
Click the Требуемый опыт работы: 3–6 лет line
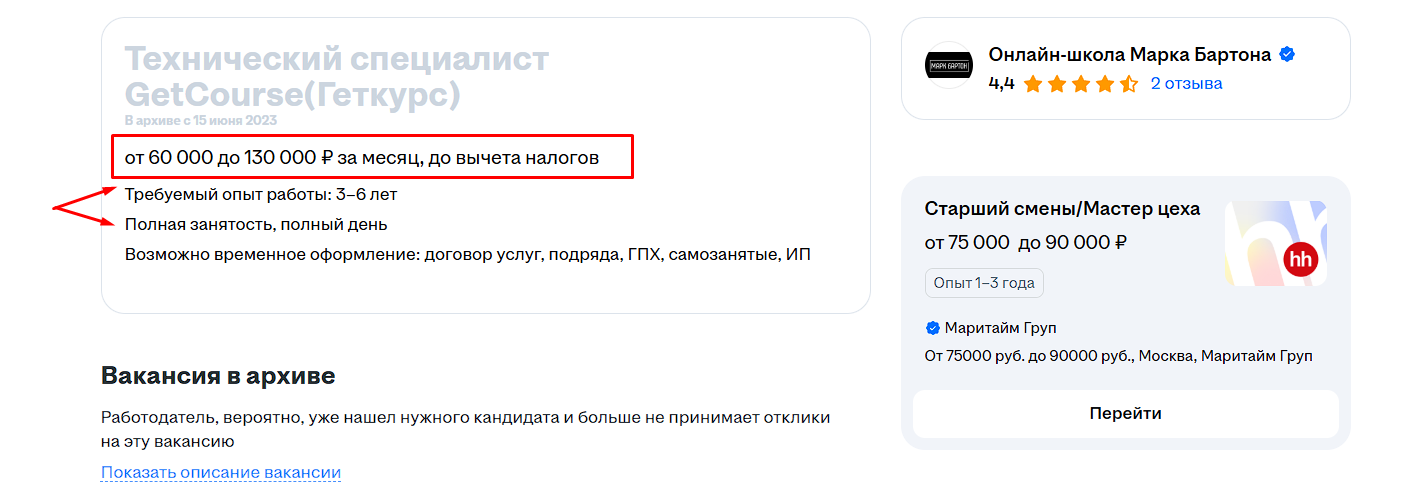(261, 194)
